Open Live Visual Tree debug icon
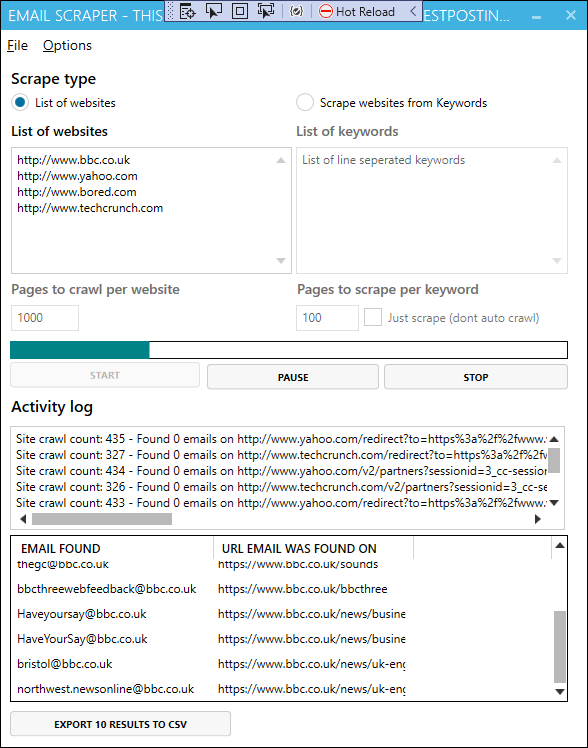This screenshot has width=588, height=748. (187, 11)
